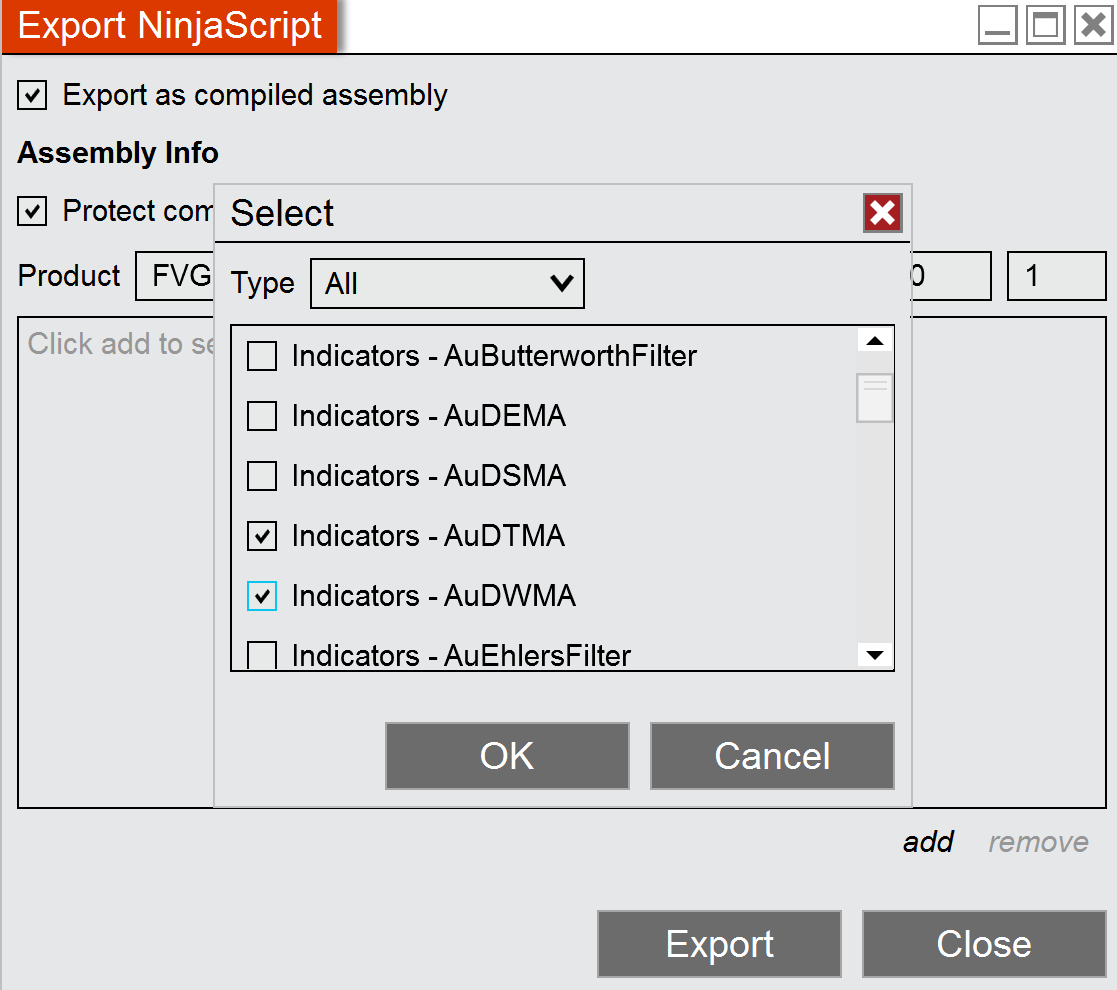
Task: Select the AuButterworthFilter label text
Action: point(494,356)
